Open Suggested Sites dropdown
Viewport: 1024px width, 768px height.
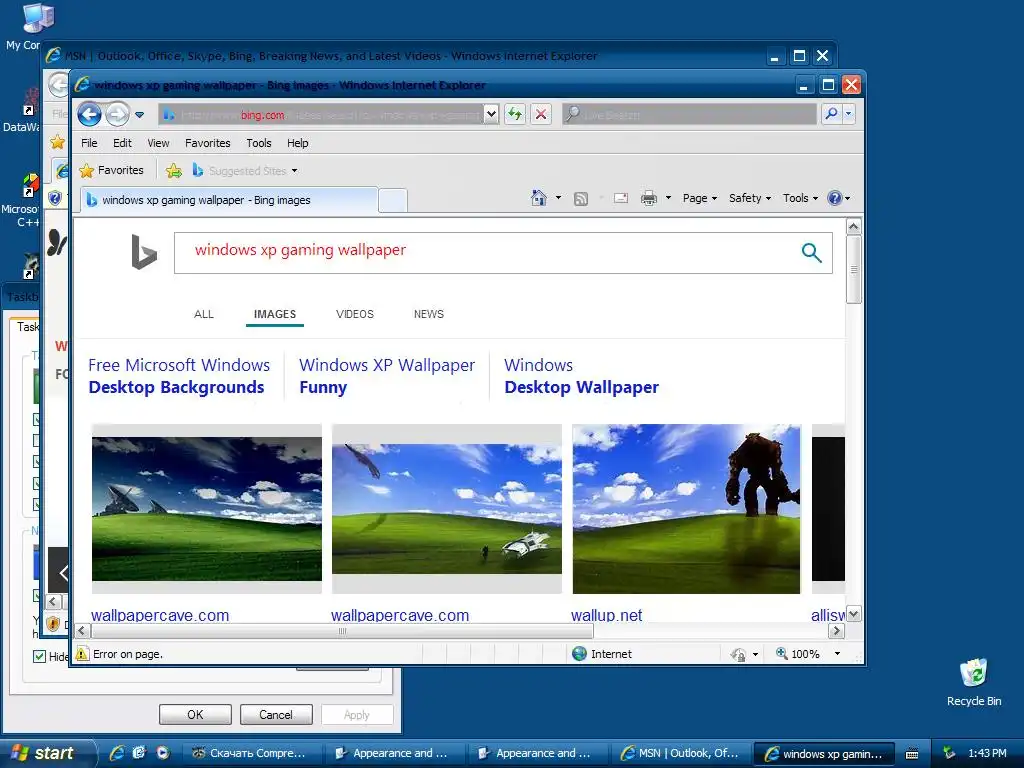tap(246, 170)
